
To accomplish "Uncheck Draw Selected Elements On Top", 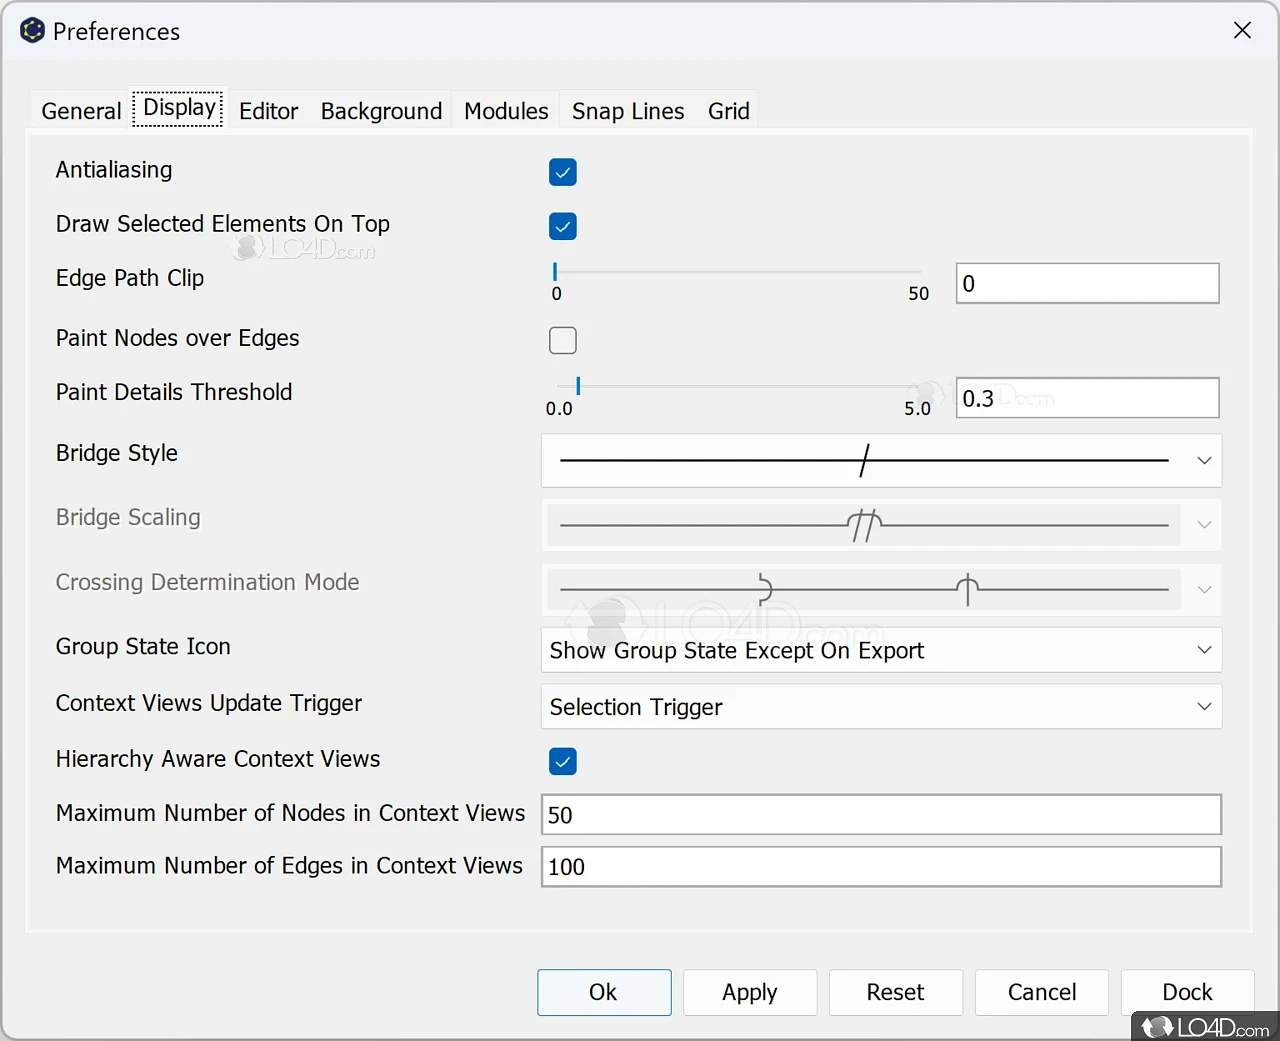I will 563,226.
